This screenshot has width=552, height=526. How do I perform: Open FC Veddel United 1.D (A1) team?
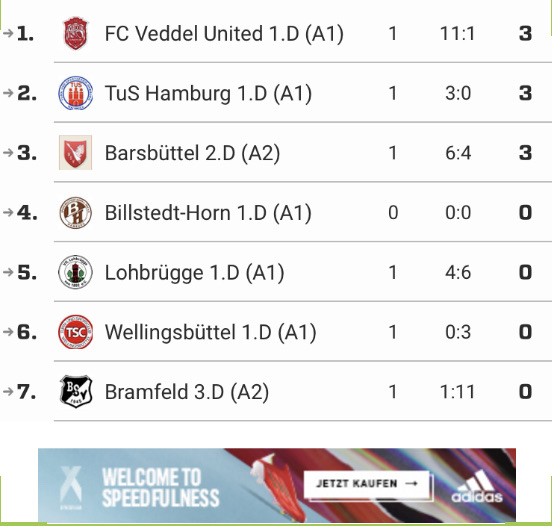[x=224, y=34]
